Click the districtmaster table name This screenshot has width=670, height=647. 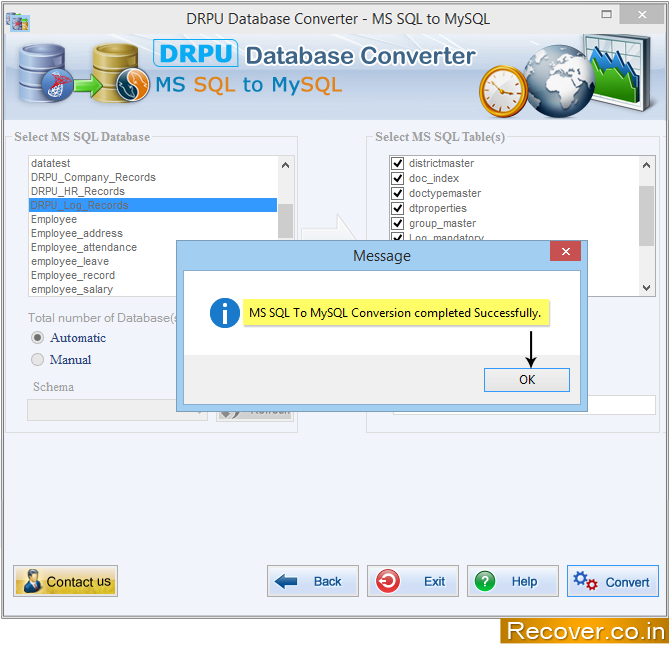tap(441, 163)
